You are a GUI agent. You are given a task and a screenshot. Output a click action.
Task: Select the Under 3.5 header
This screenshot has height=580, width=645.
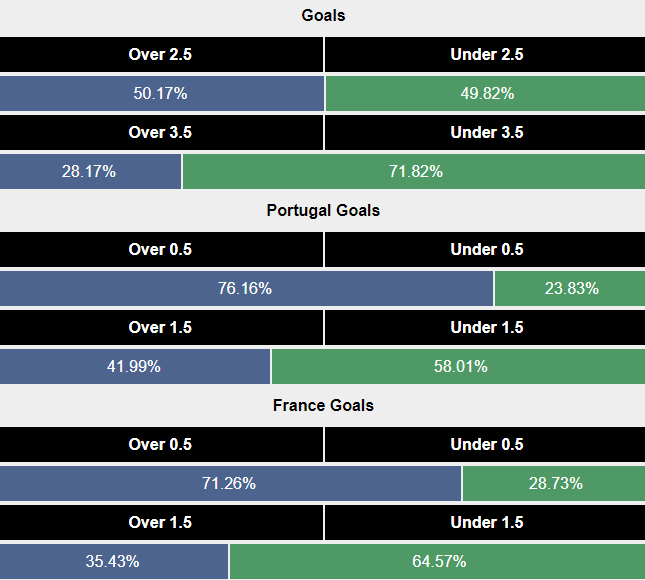pos(486,133)
